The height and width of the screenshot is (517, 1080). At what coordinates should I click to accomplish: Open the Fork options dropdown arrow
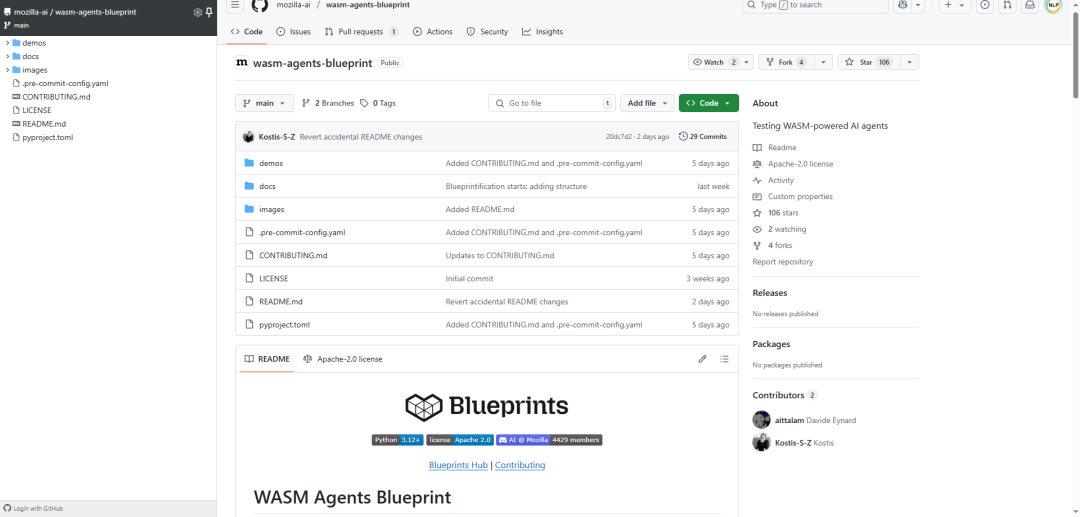(823, 62)
